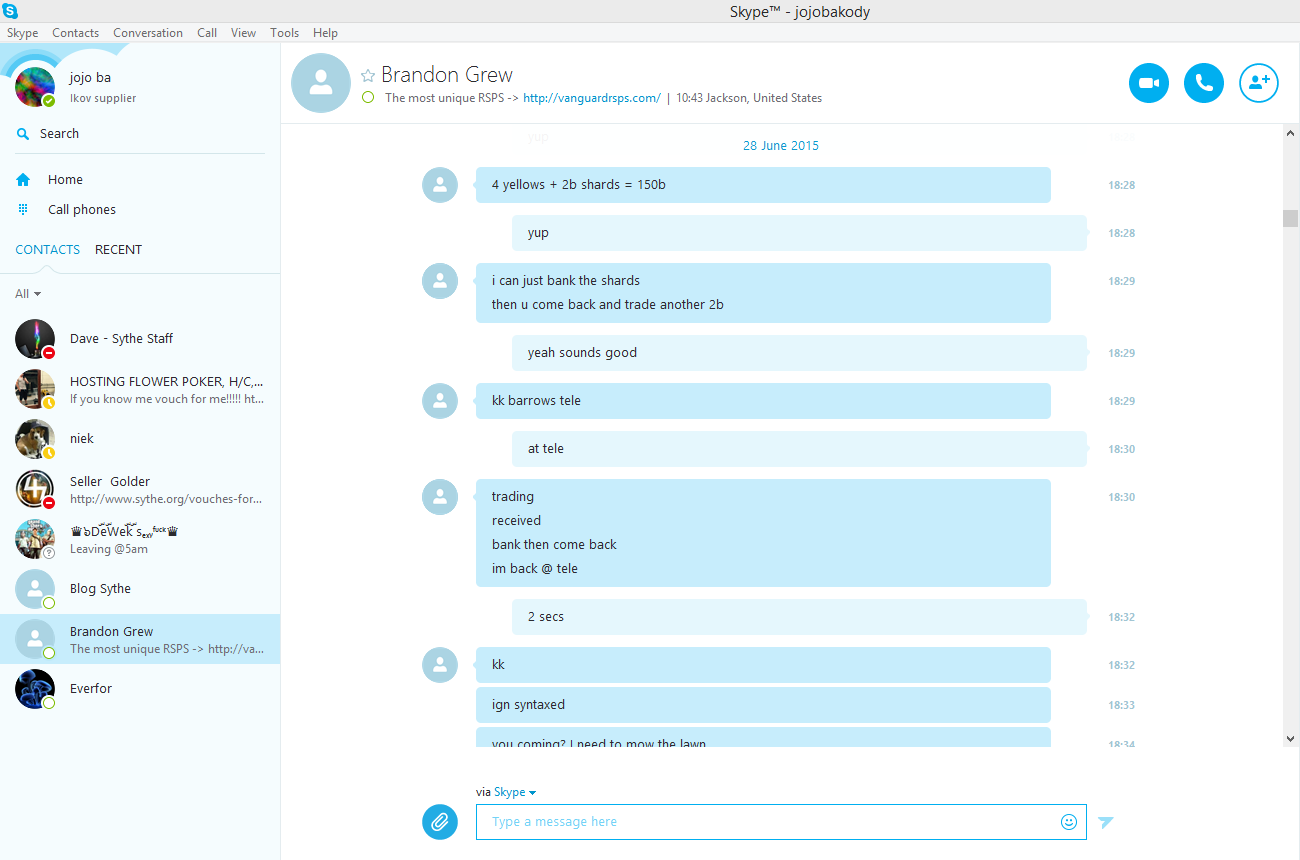1300x860 pixels.
Task: Open the Skype menu
Action: click(x=23, y=33)
